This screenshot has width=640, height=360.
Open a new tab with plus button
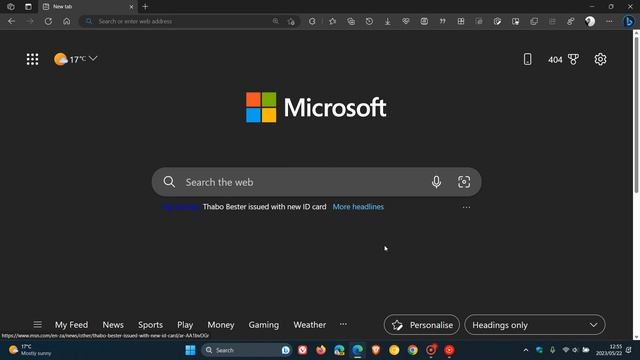(x=145, y=7)
